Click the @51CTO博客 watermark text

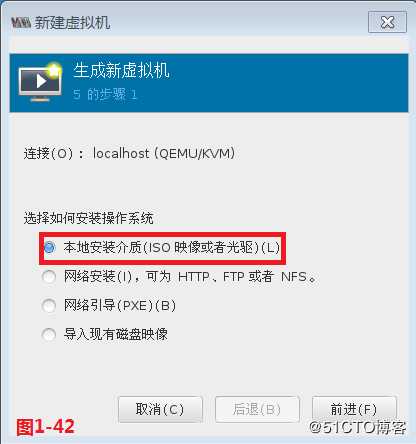358,427
